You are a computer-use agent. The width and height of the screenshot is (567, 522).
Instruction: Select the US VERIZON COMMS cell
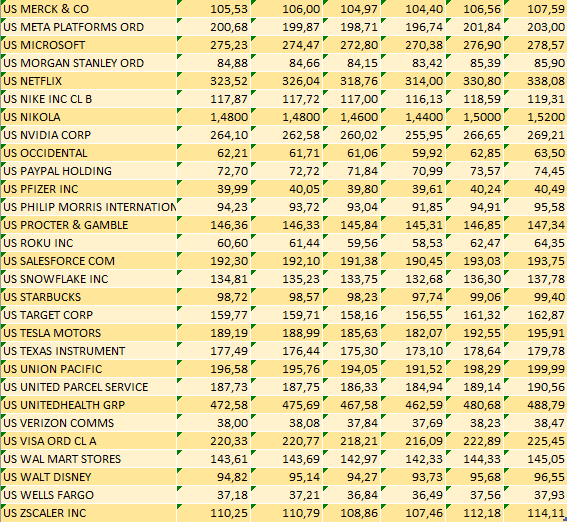[89, 423]
